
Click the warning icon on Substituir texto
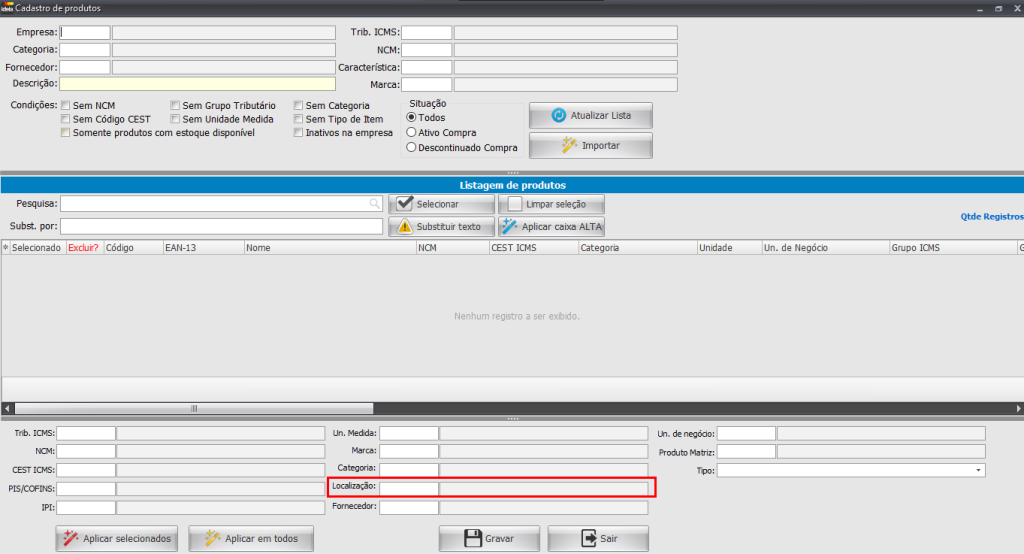pos(404,227)
